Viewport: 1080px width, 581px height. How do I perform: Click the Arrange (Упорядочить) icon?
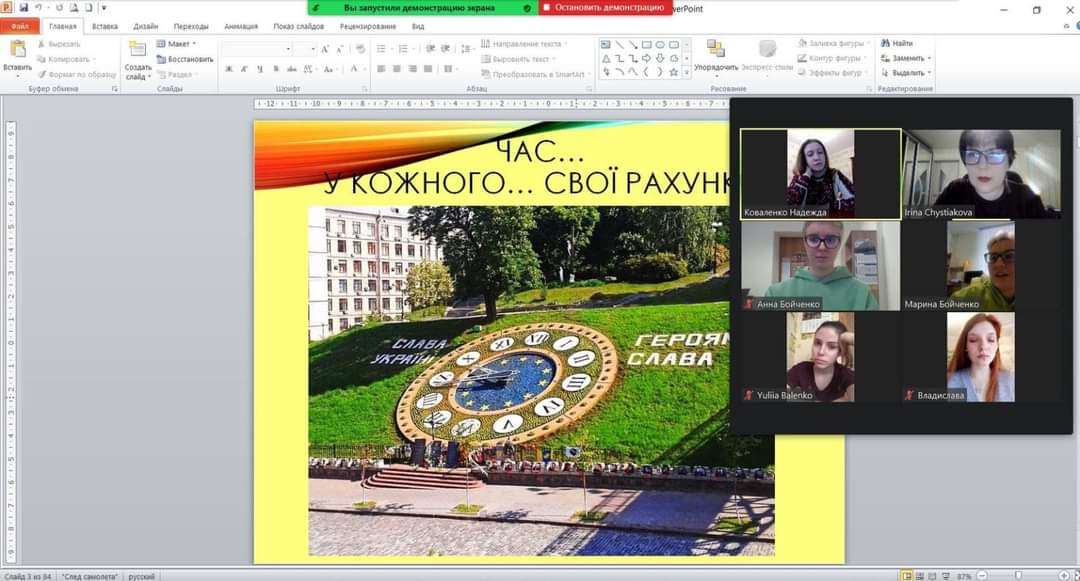715,50
